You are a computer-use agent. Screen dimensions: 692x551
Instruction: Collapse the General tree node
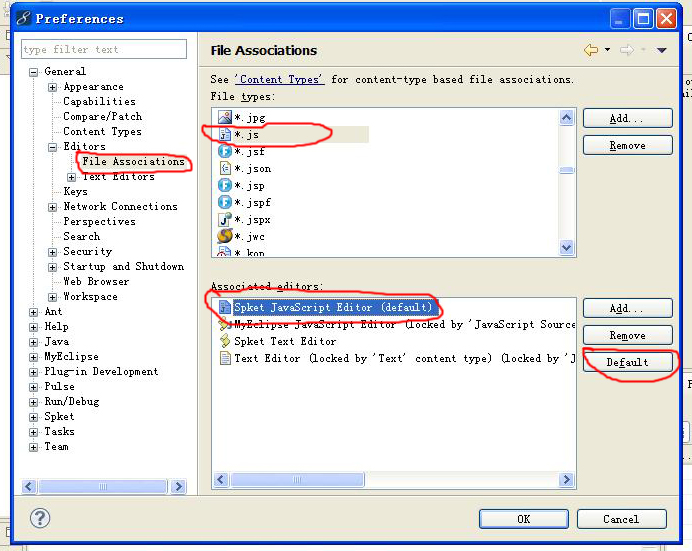point(34,72)
